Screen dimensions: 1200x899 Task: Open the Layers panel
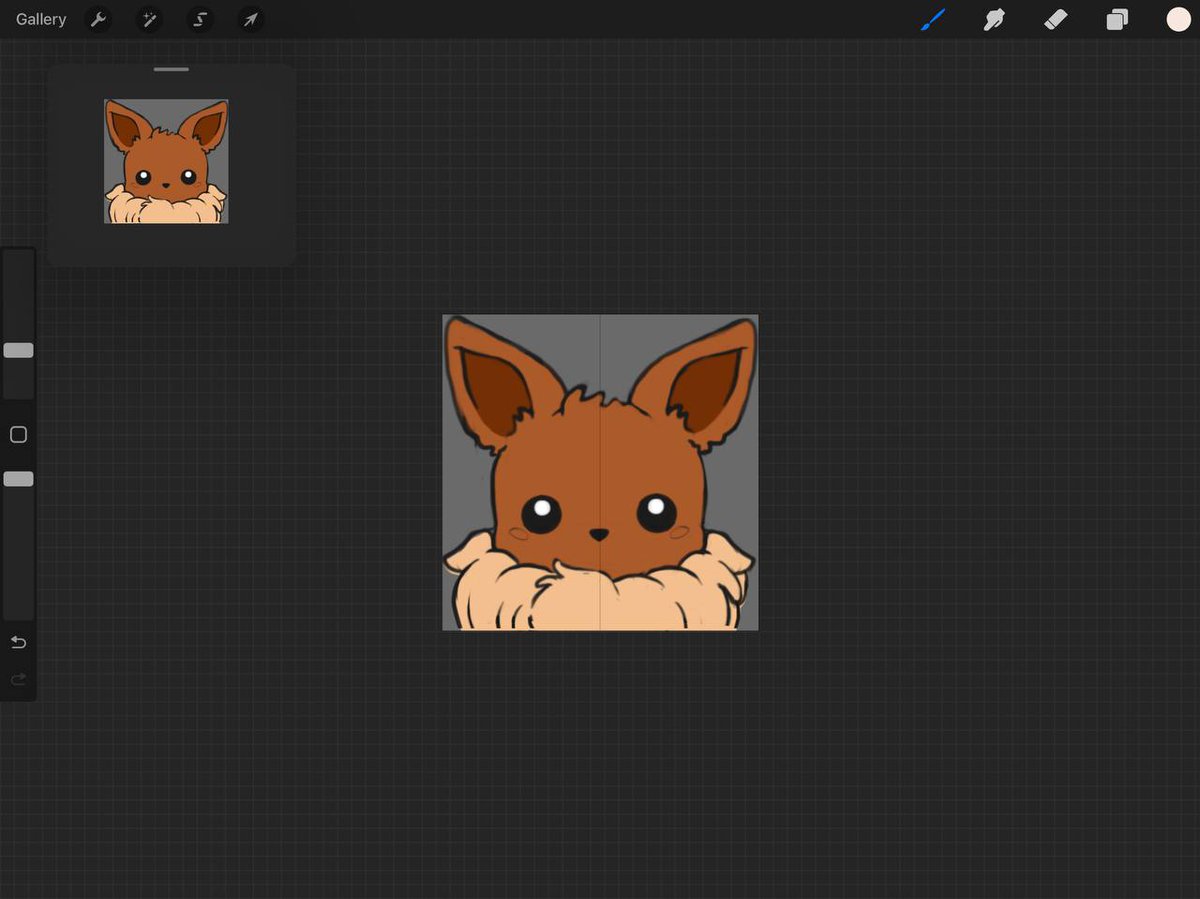tap(1118, 19)
